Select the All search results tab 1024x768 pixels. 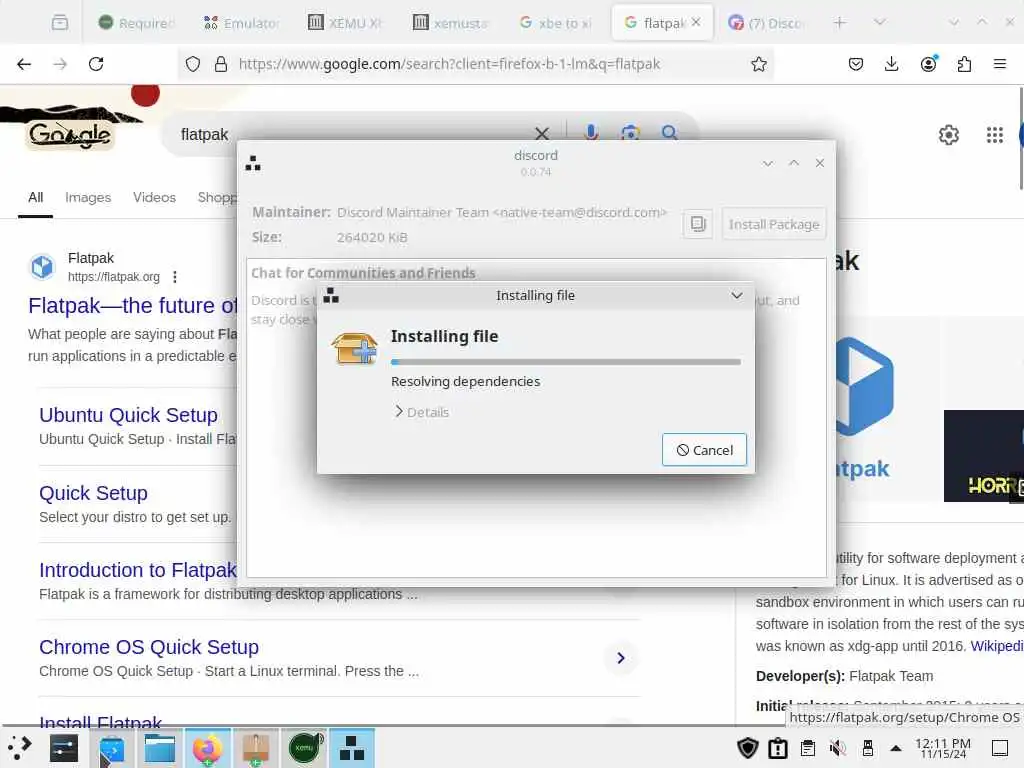(35, 197)
